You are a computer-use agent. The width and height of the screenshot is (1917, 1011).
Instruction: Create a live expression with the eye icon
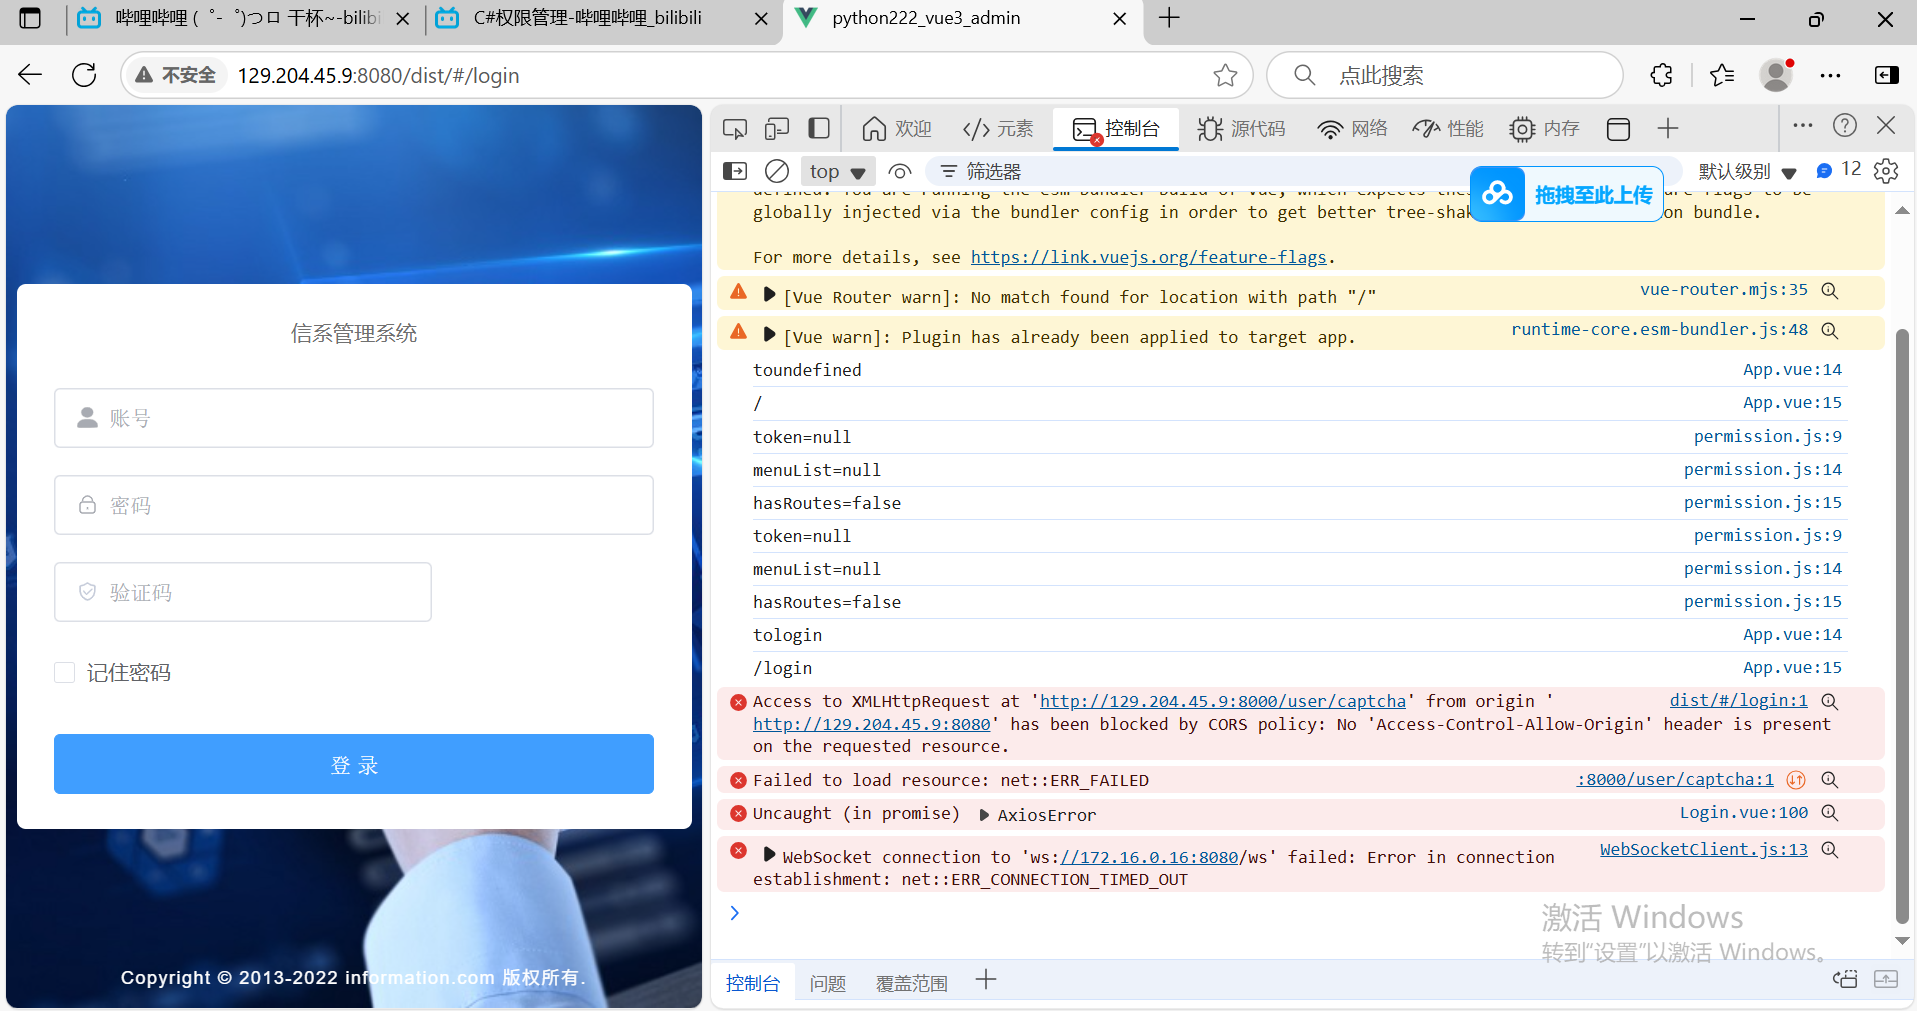(x=901, y=171)
